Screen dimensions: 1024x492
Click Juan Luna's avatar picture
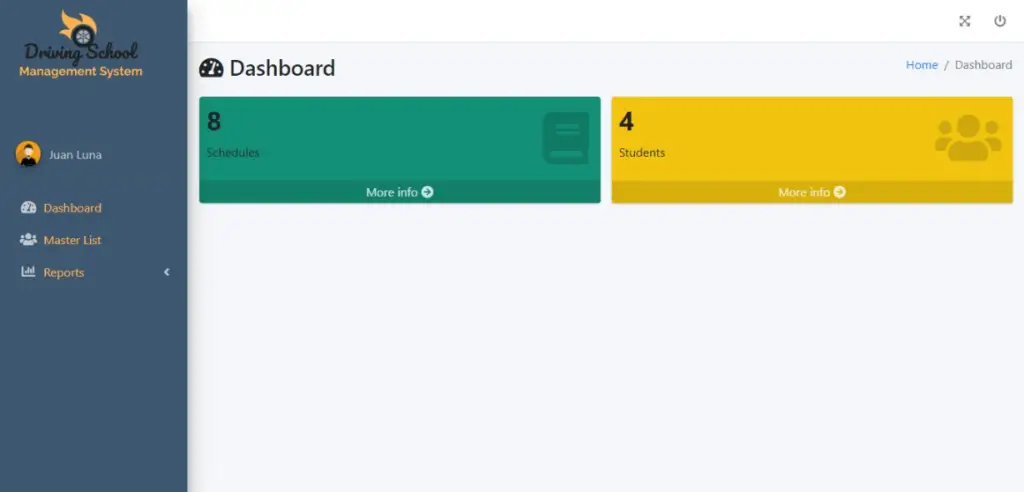coord(28,154)
